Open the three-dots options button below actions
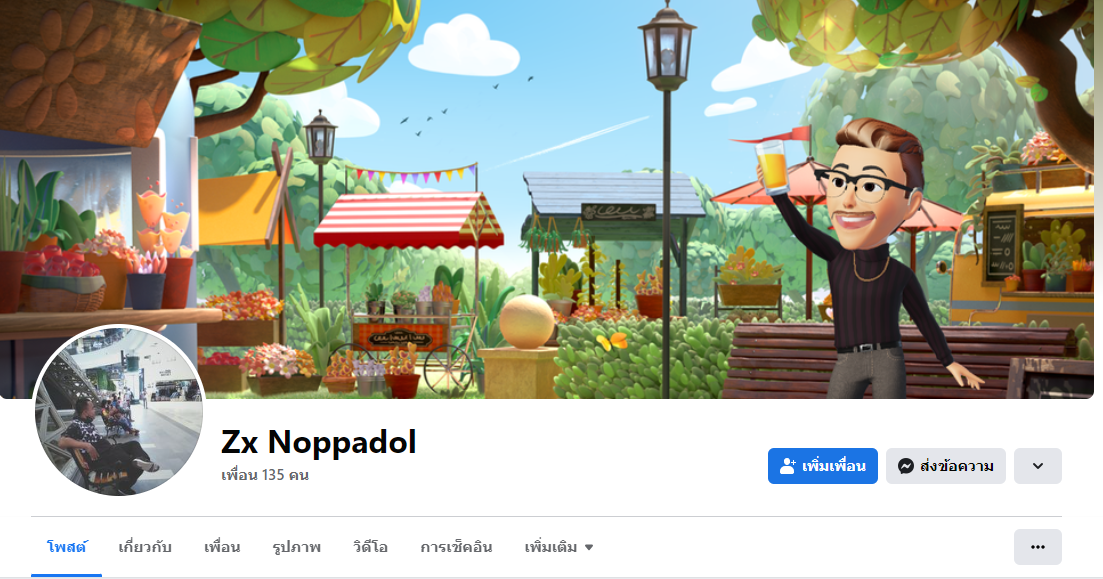 [x=1038, y=547]
